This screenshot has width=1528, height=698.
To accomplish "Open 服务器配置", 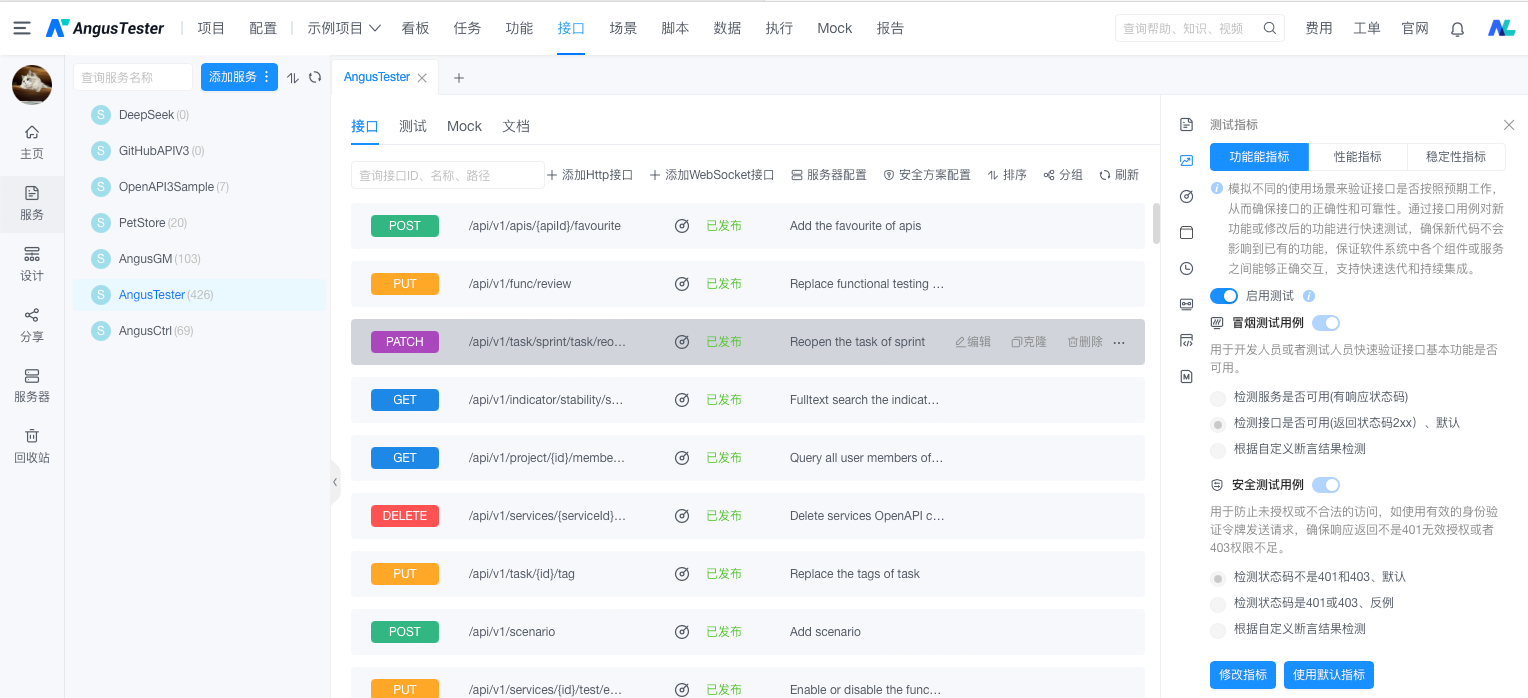I will click(829, 175).
